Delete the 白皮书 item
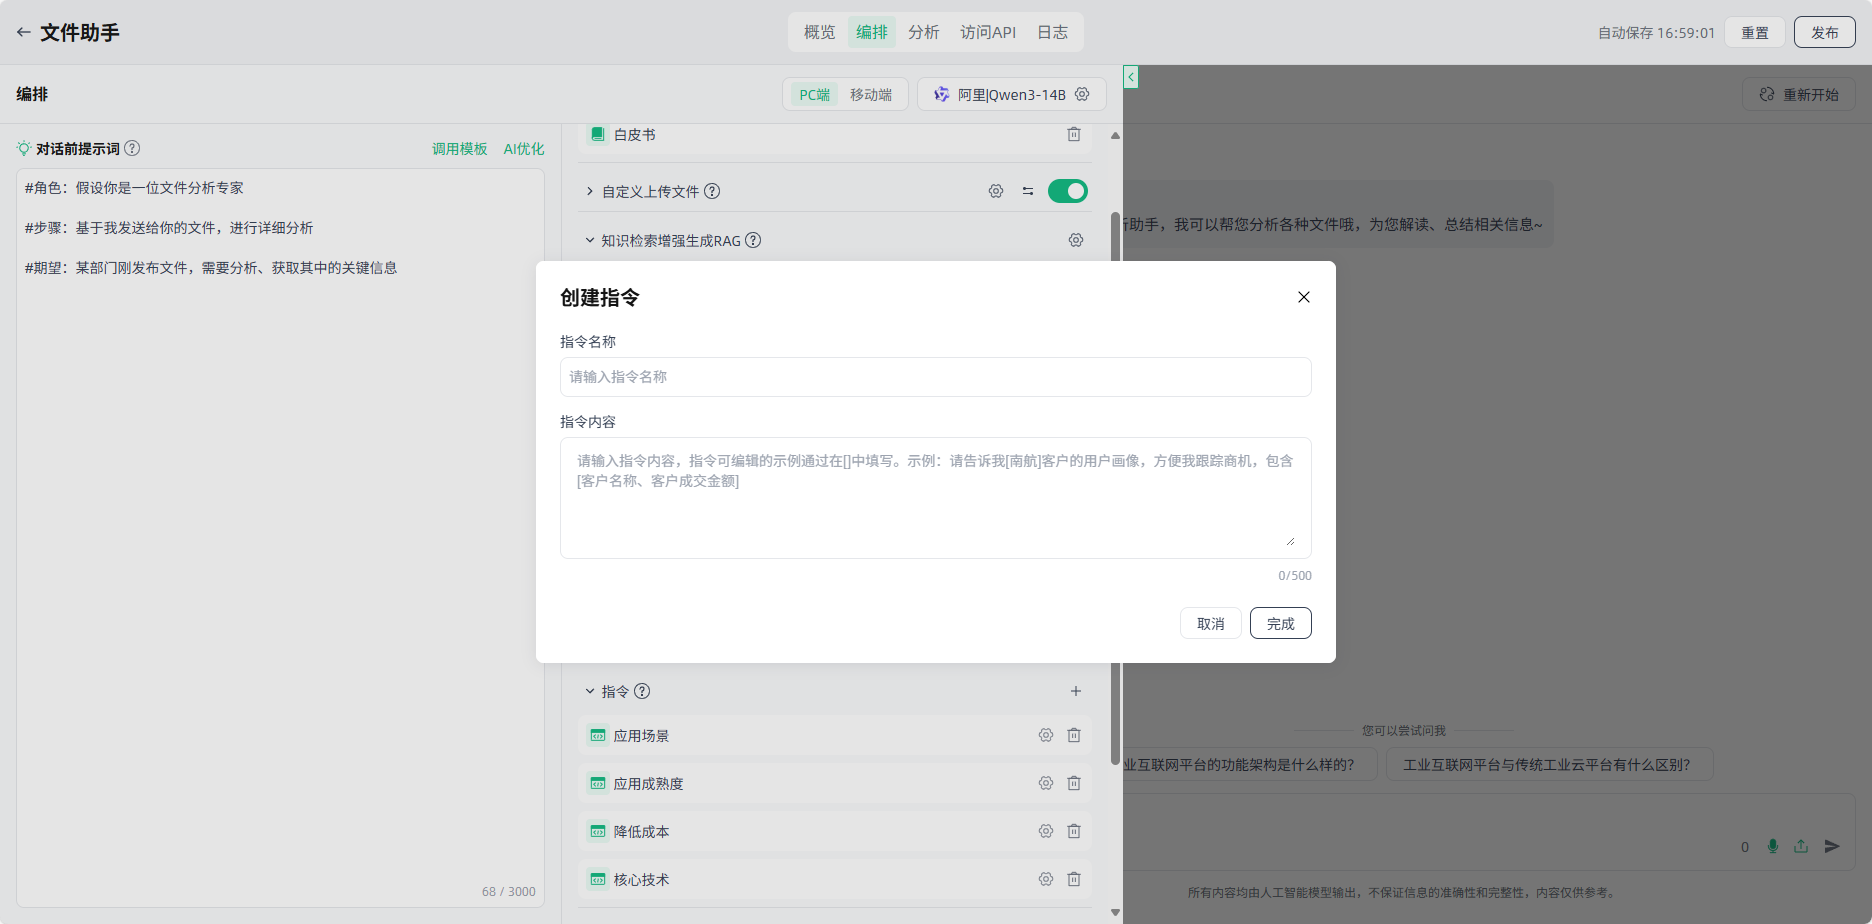 click(1074, 134)
